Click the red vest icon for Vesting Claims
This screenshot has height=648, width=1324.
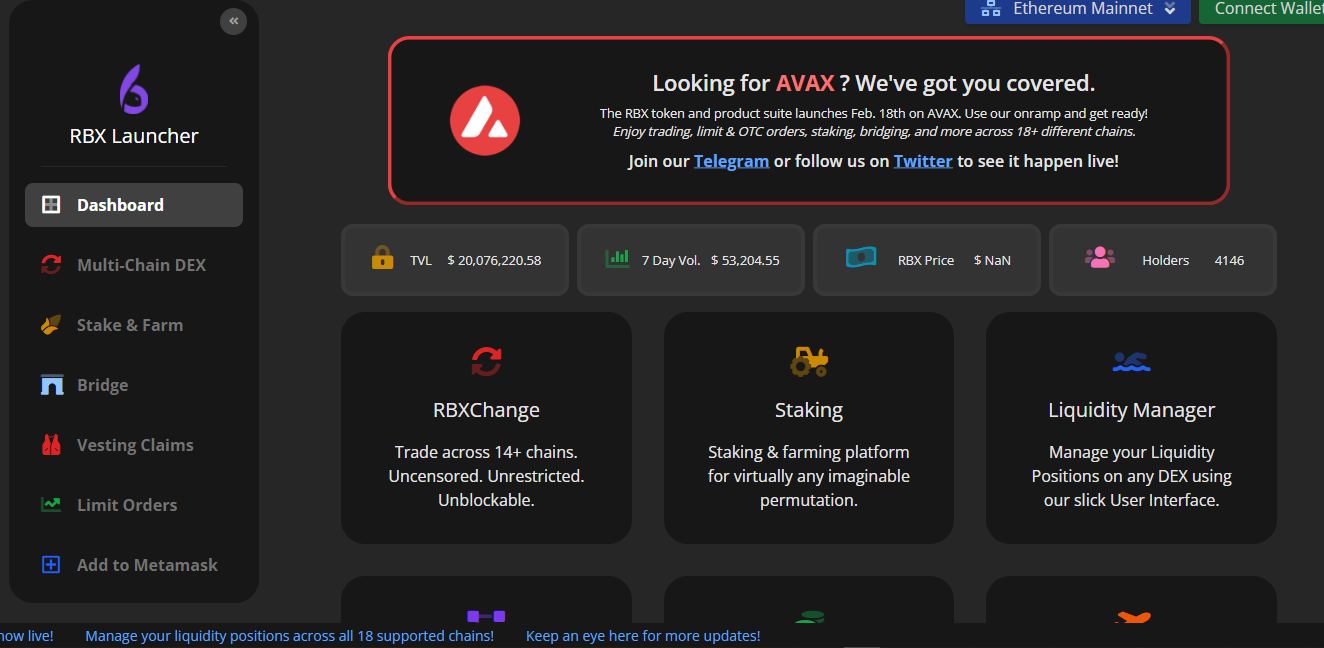click(x=51, y=445)
